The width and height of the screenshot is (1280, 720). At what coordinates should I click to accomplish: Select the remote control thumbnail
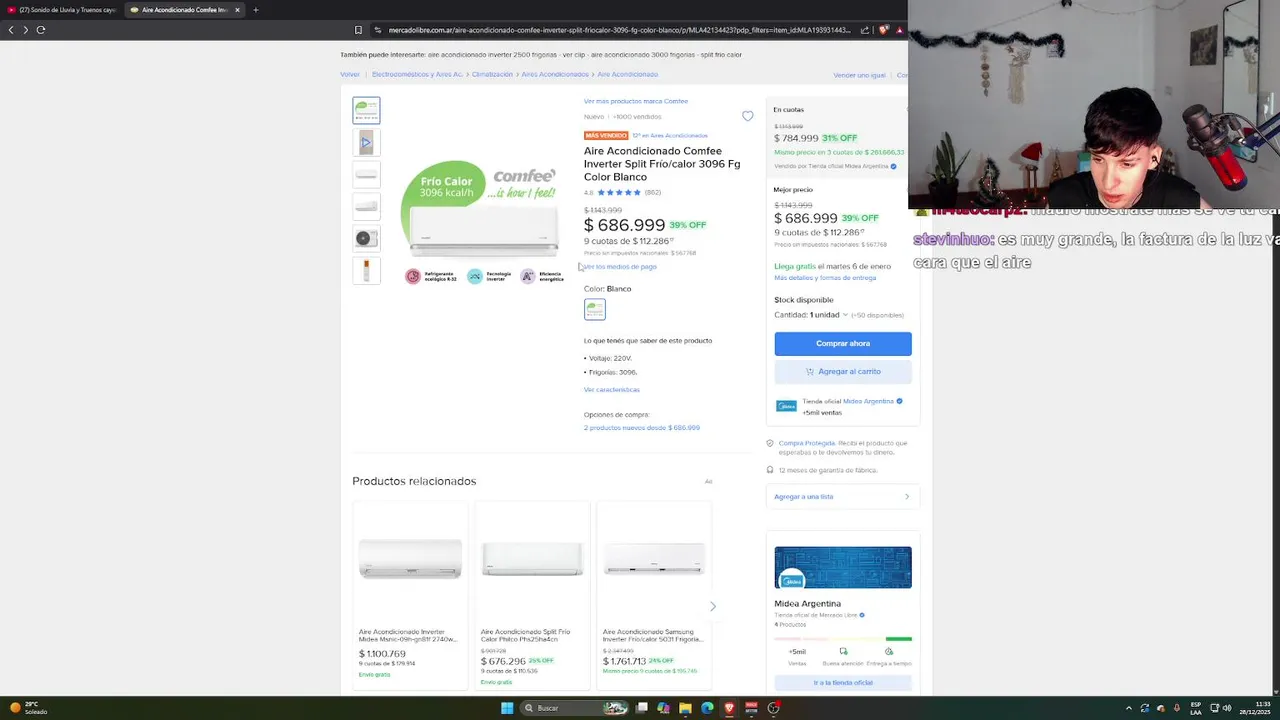pos(366,270)
